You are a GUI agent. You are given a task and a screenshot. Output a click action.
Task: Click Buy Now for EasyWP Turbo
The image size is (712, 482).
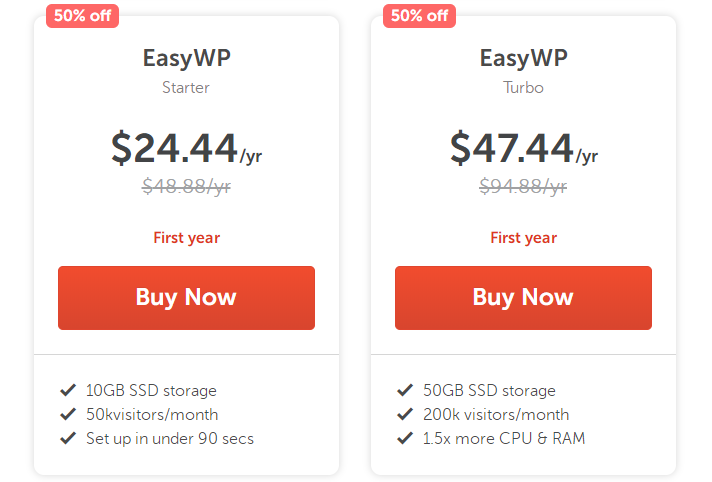[x=523, y=297]
